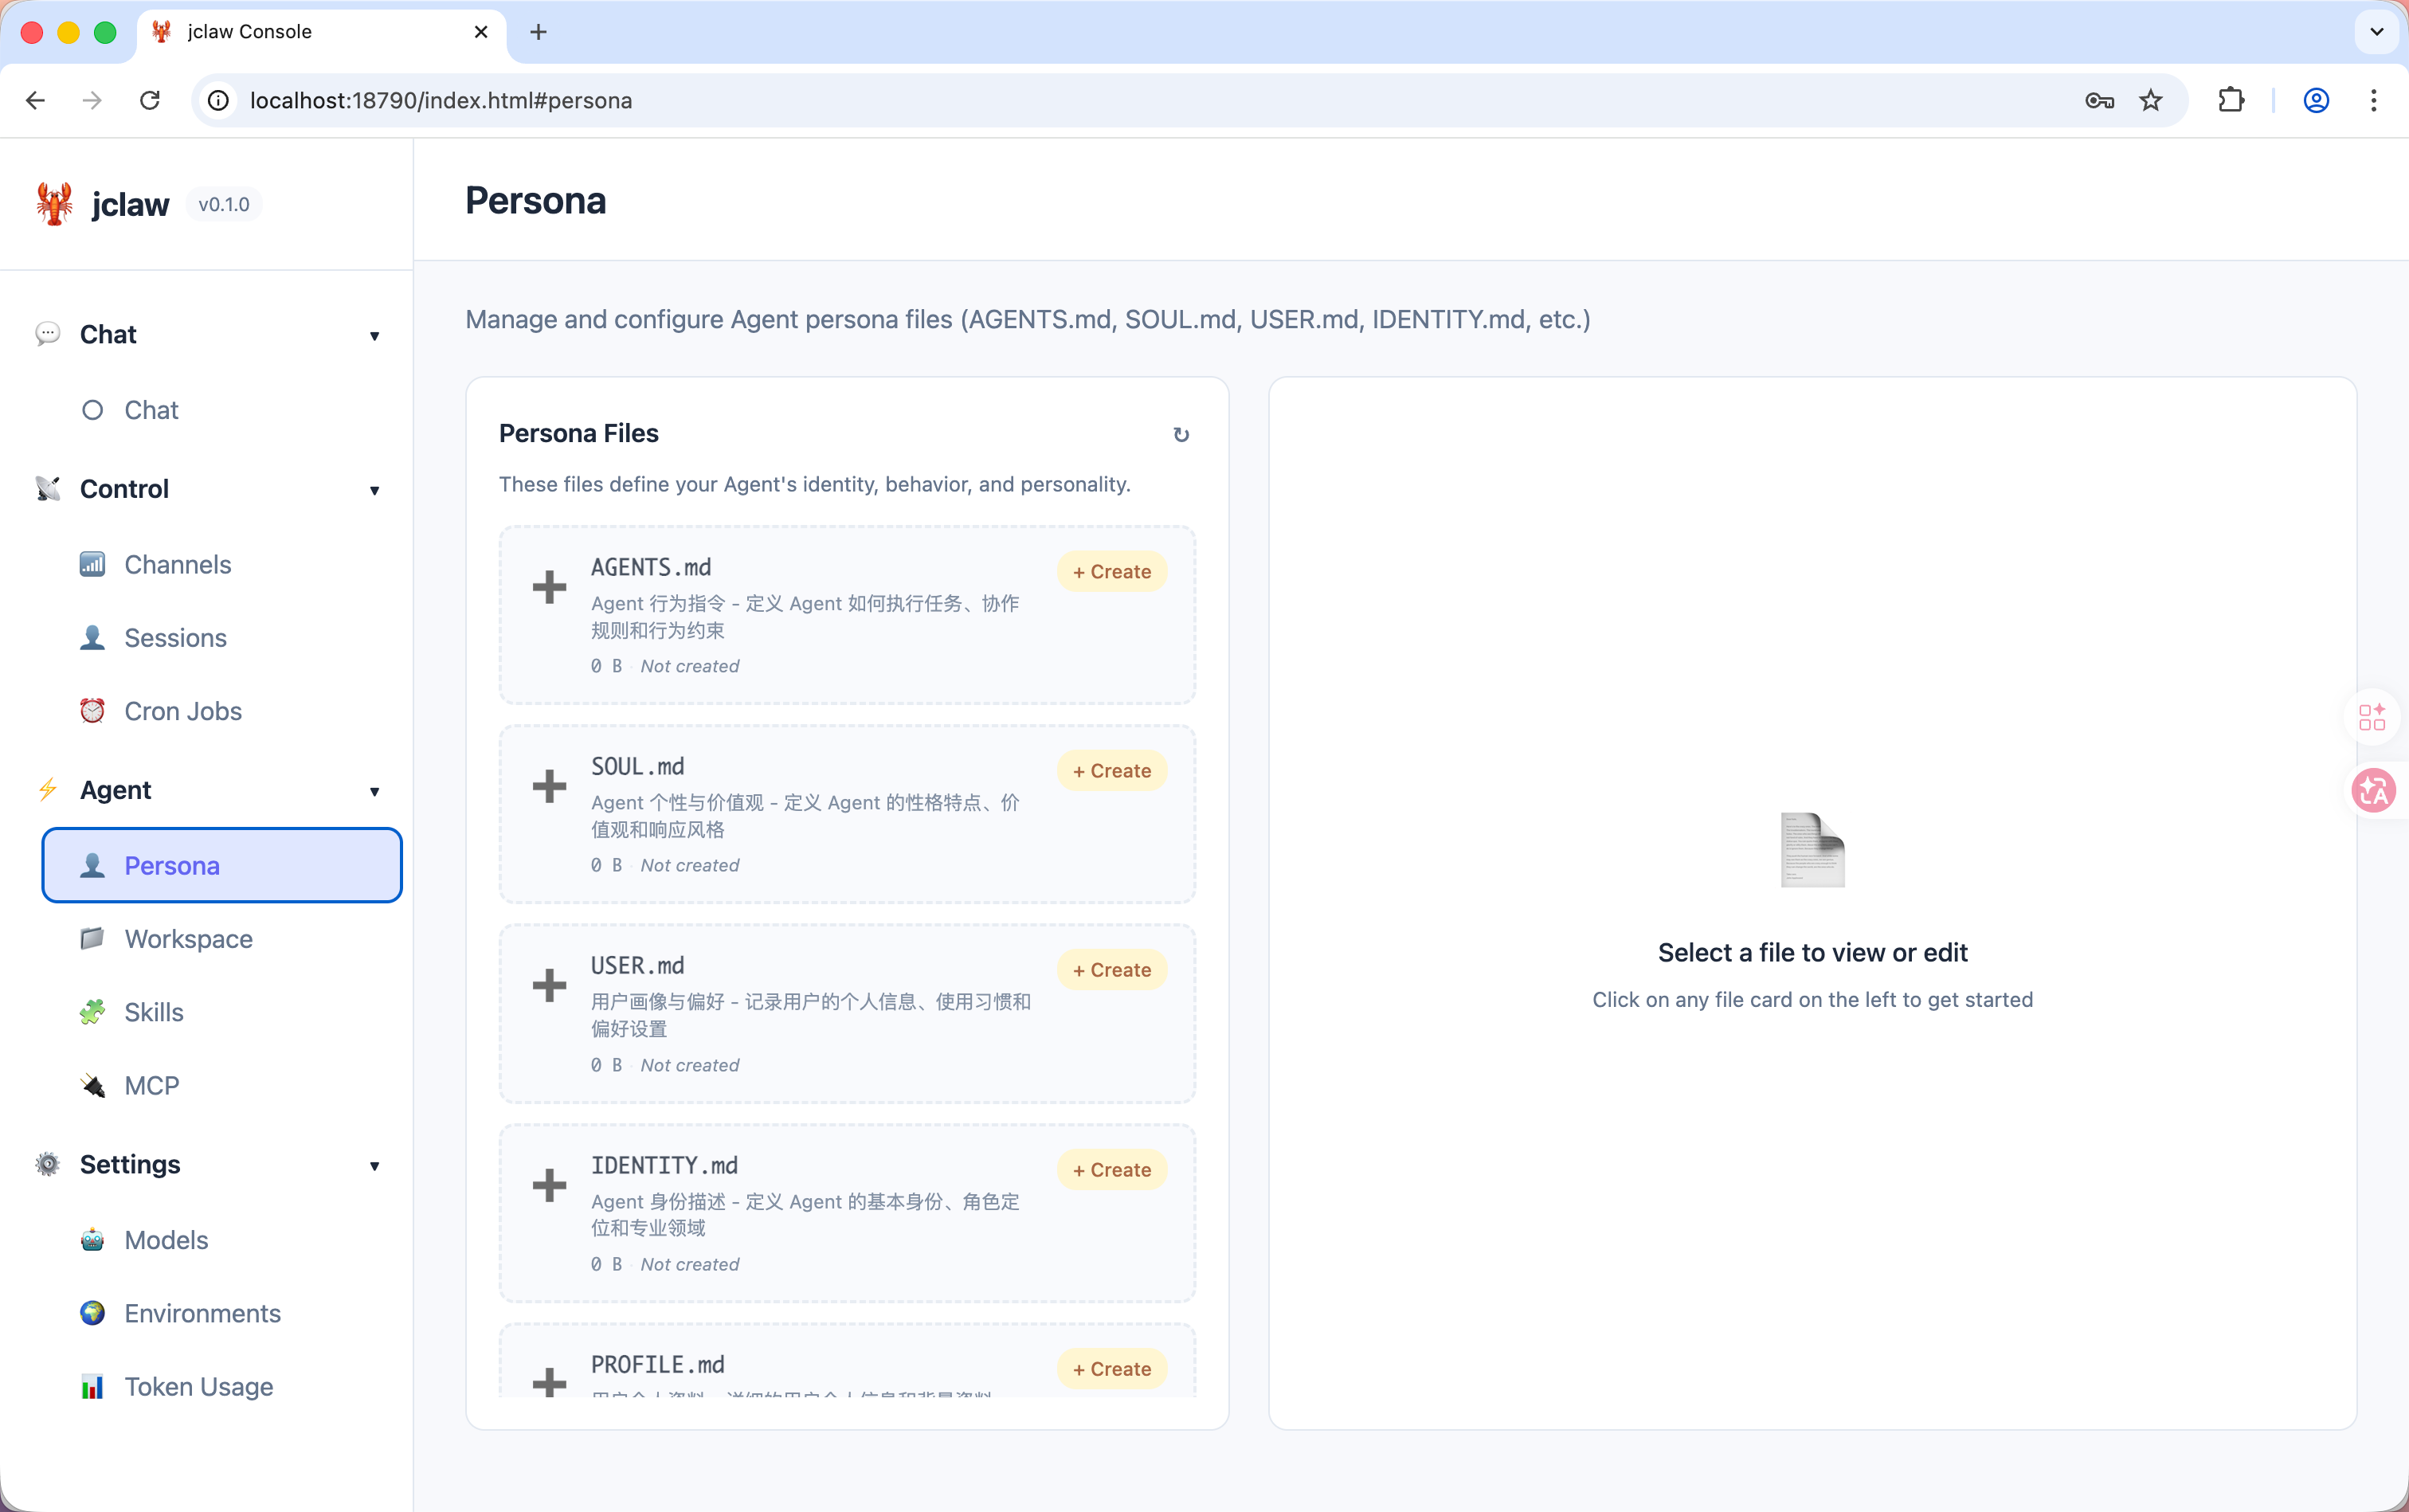2409x1512 pixels.
Task: Click the Persona page title heading
Action: (x=536, y=200)
